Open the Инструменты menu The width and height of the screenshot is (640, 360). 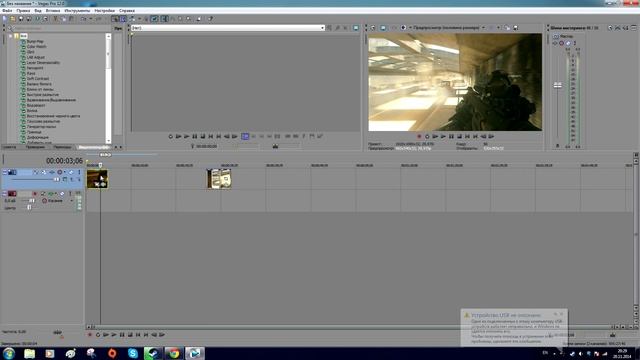pyautogui.click(x=77, y=11)
